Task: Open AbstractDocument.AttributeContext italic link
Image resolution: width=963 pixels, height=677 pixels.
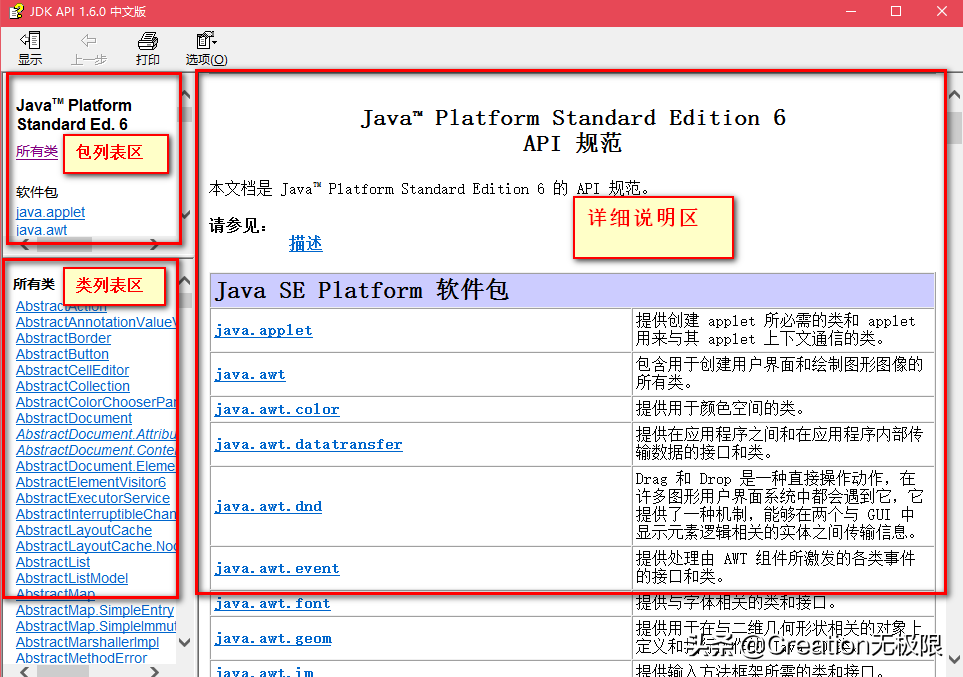Action: 96,434
